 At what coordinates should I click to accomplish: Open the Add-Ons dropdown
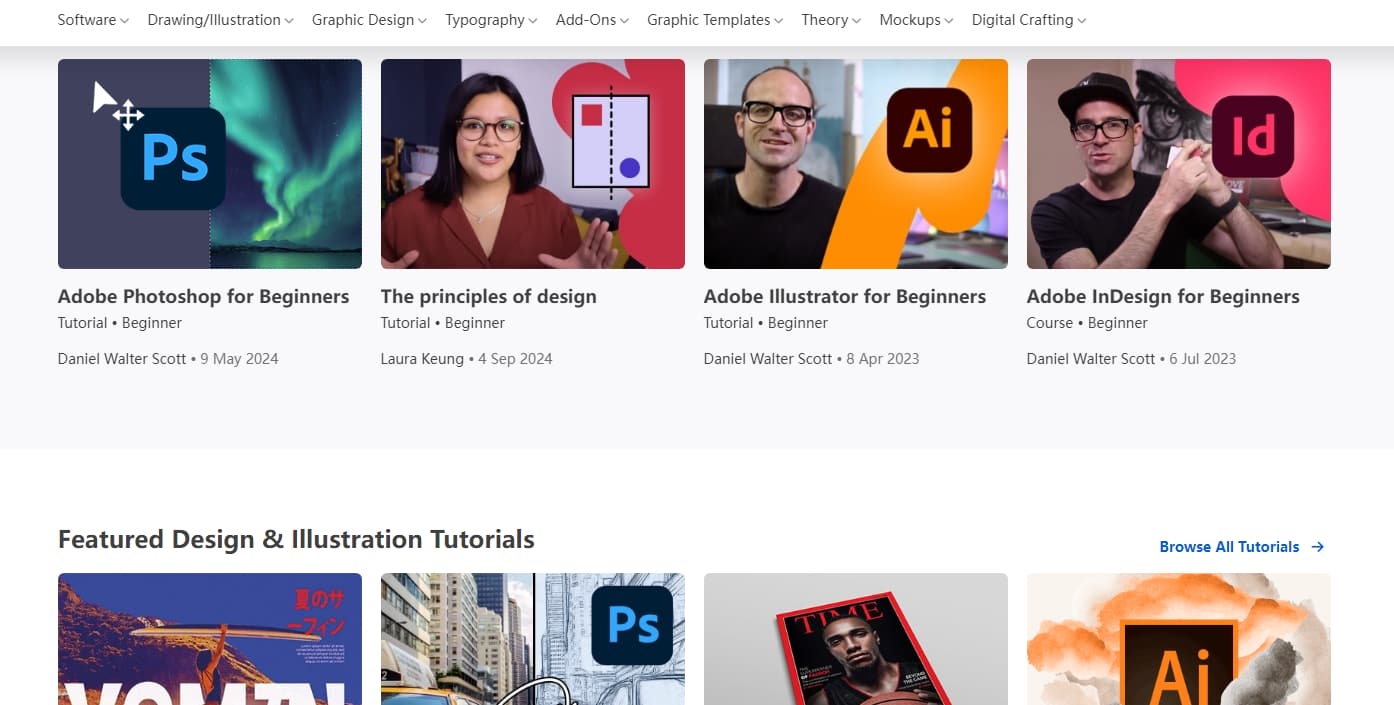click(x=592, y=20)
